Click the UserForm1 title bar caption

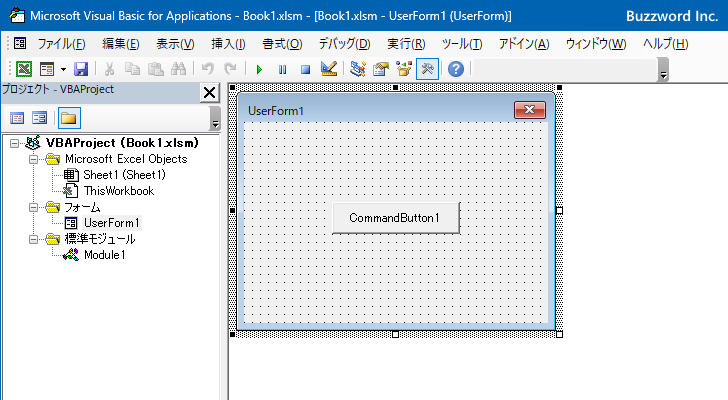[276, 111]
